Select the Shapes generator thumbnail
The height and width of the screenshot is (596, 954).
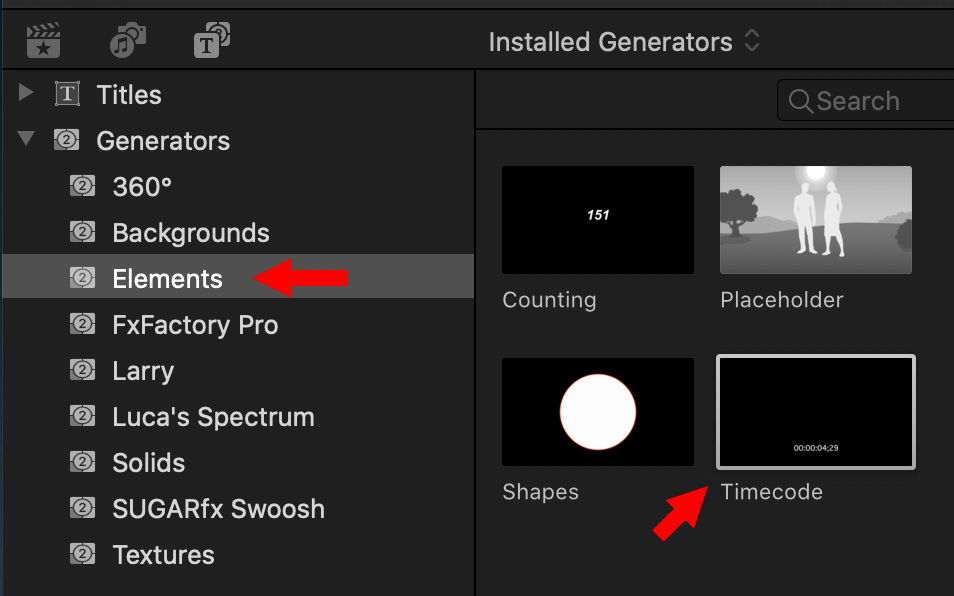point(597,412)
